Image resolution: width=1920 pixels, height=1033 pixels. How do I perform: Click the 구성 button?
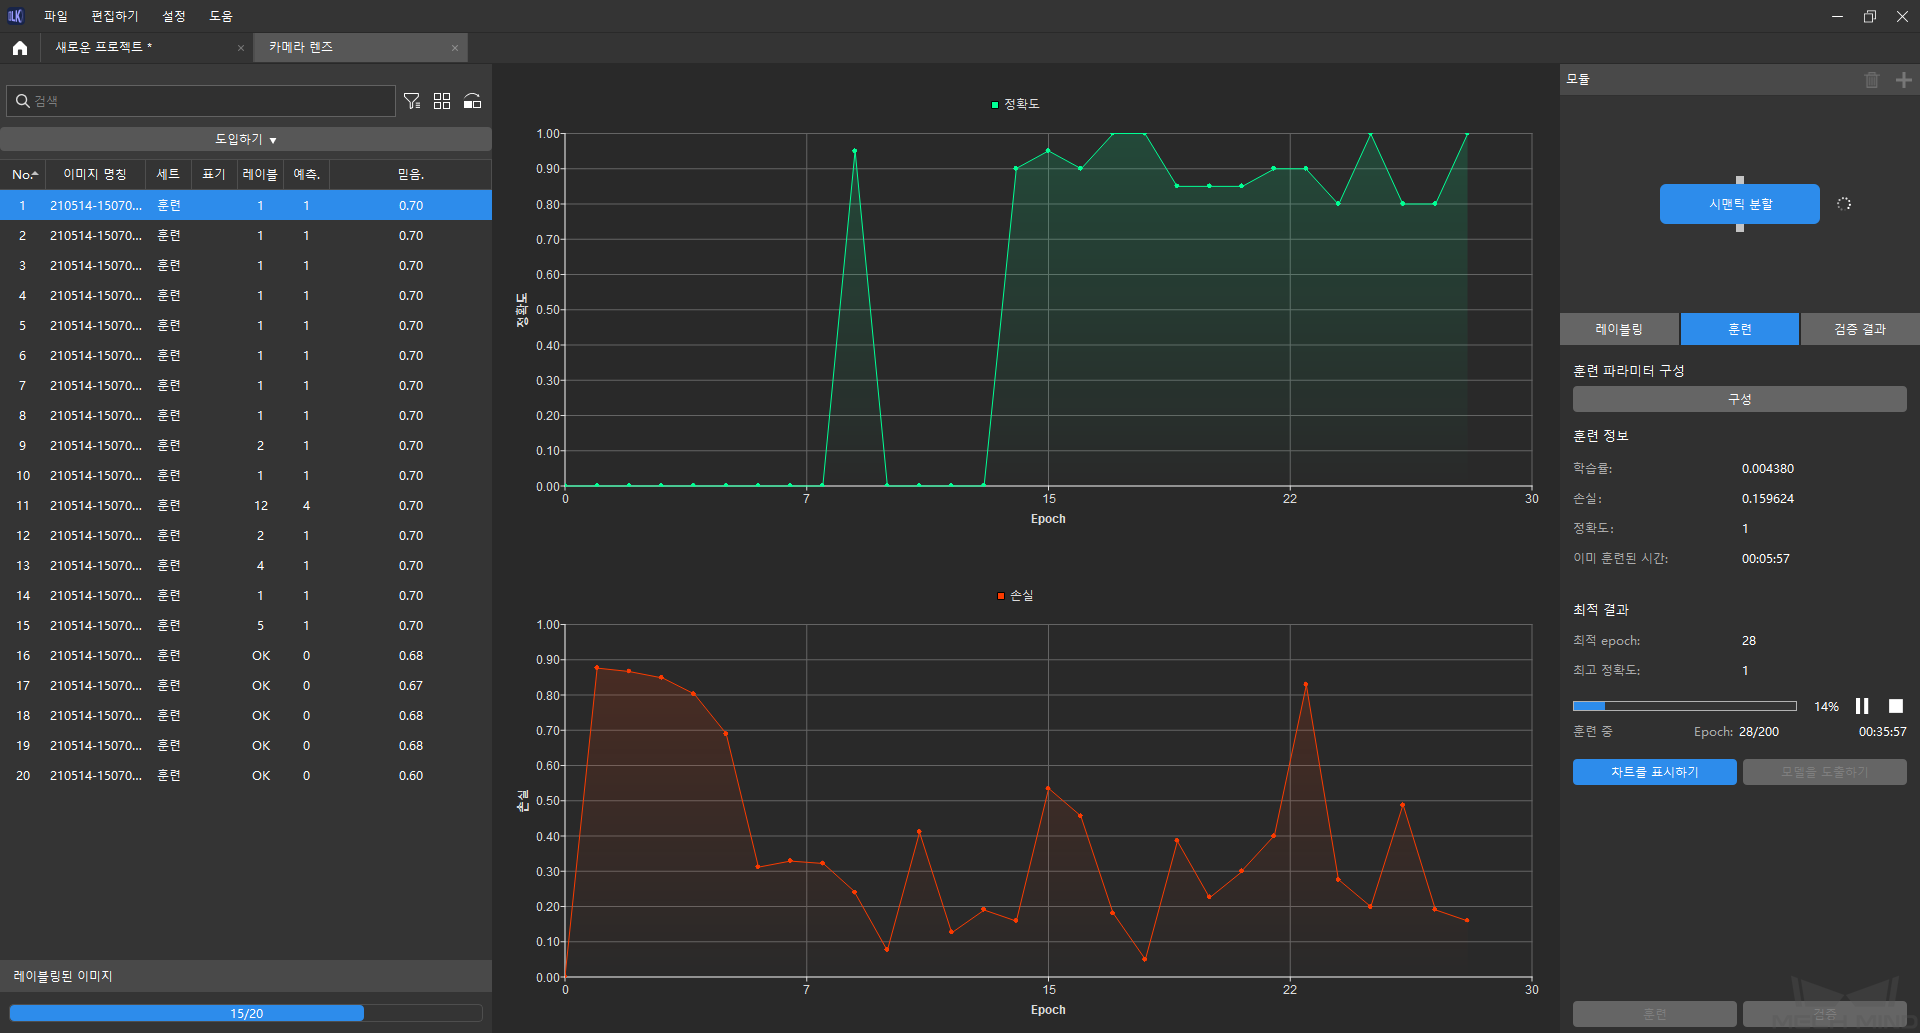[x=1740, y=399]
